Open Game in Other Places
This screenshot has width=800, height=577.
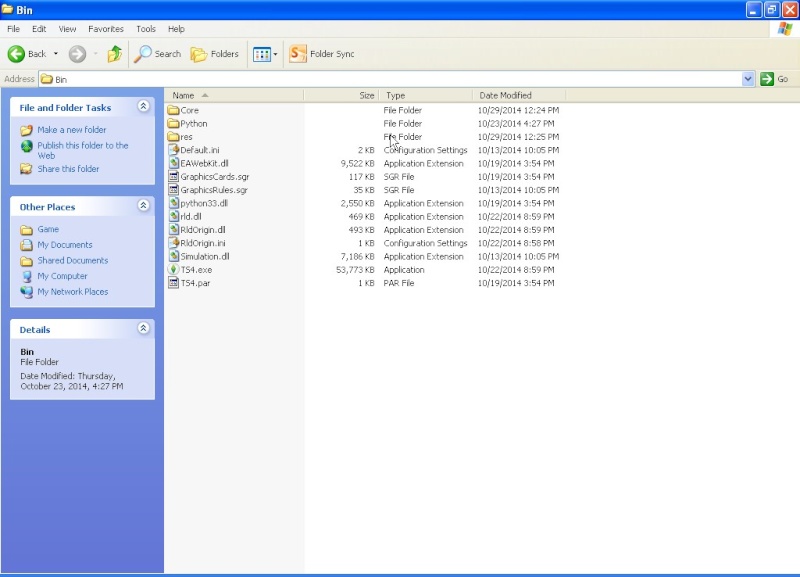(x=48, y=230)
